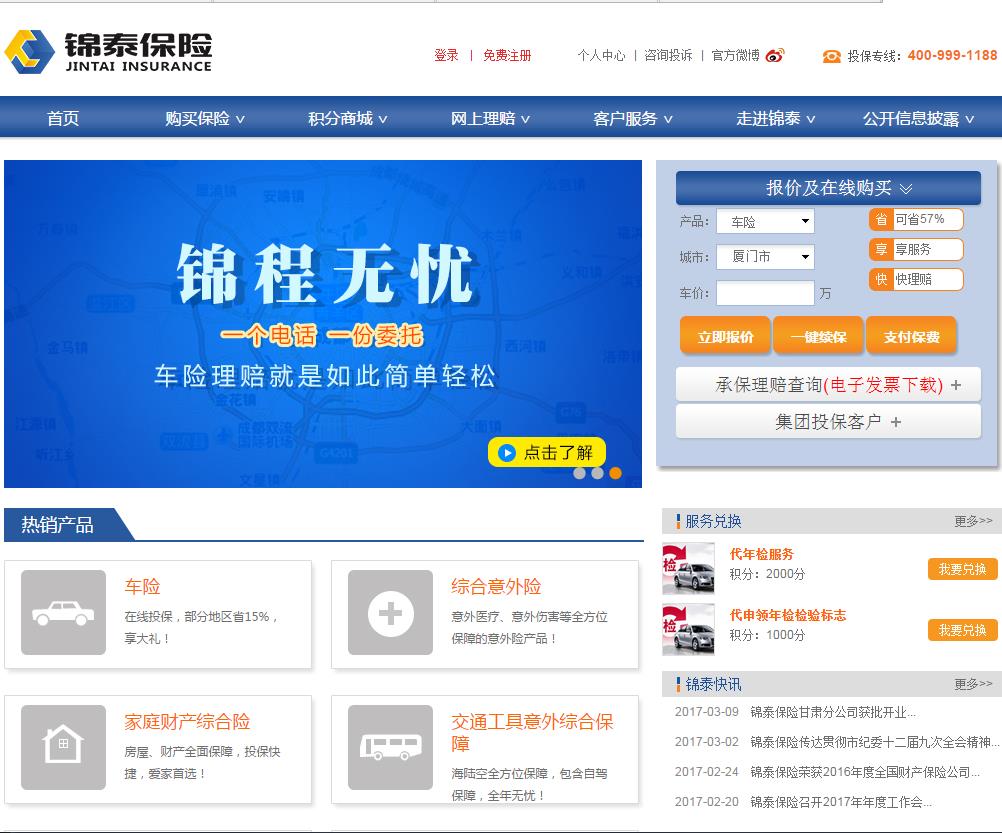Select the orange third carousel dot
This screenshot has width=1002, height=833.
tap(615, 473)
